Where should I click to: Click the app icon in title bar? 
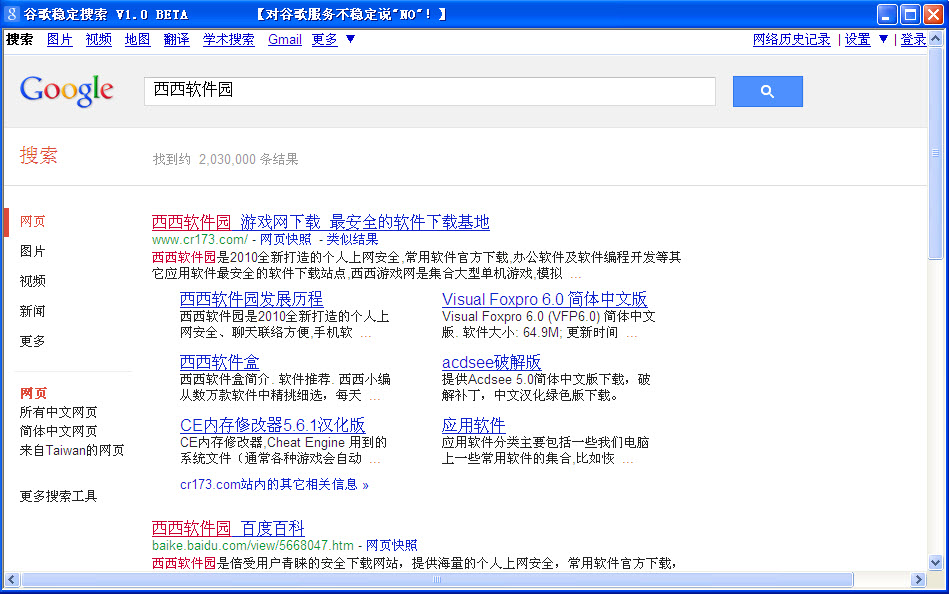pos(11,14)
